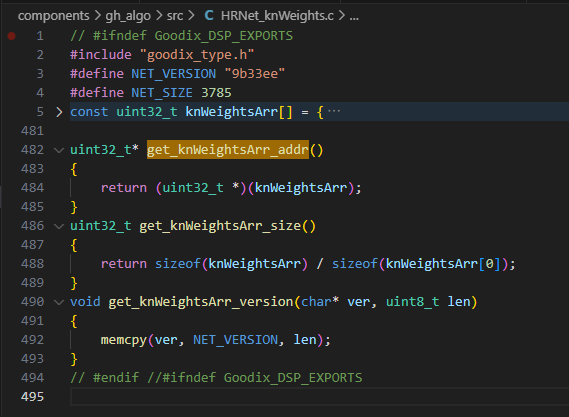
Task: Click the knWeightsArr name in return statement
Action: (x=301, y=188)
